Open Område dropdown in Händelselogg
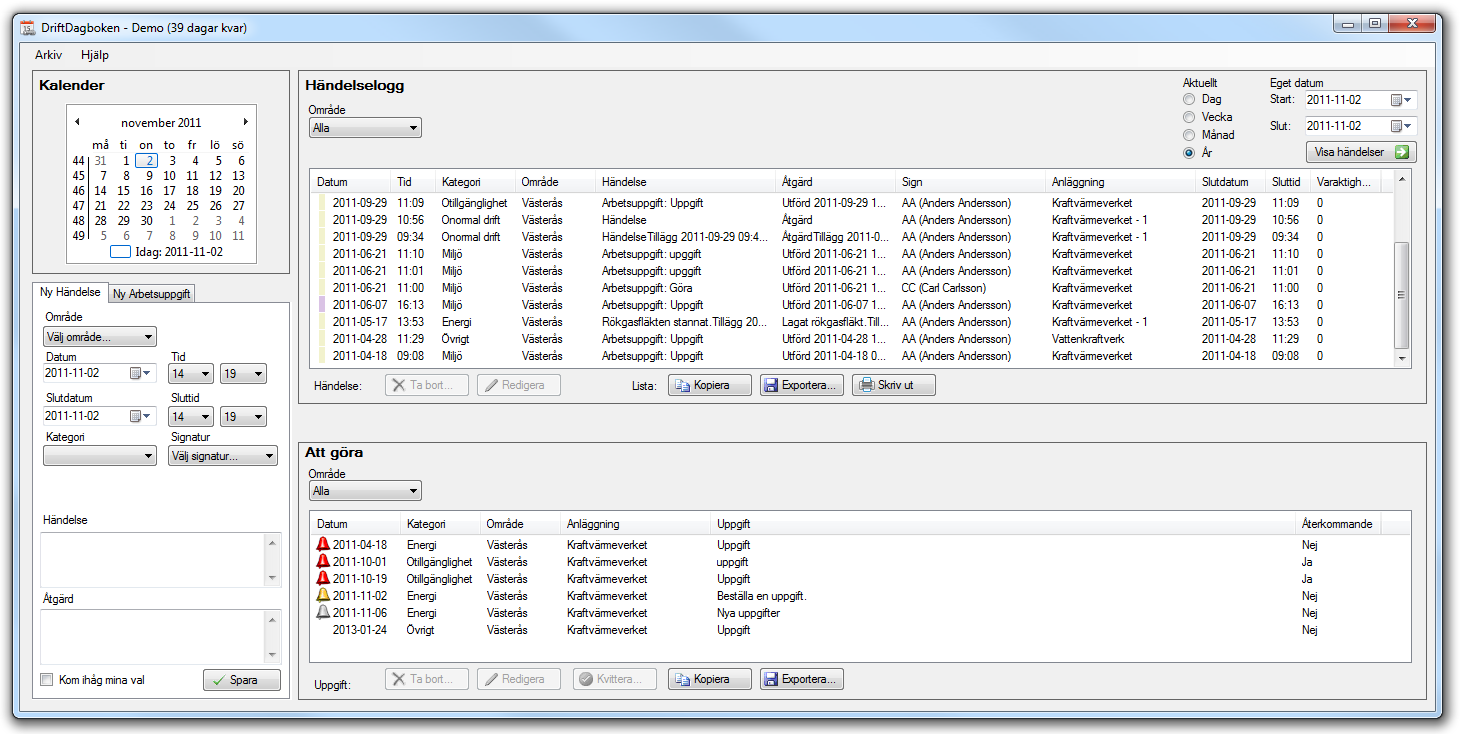Viewport: 1464px width, 734px height. click(365, 128)
